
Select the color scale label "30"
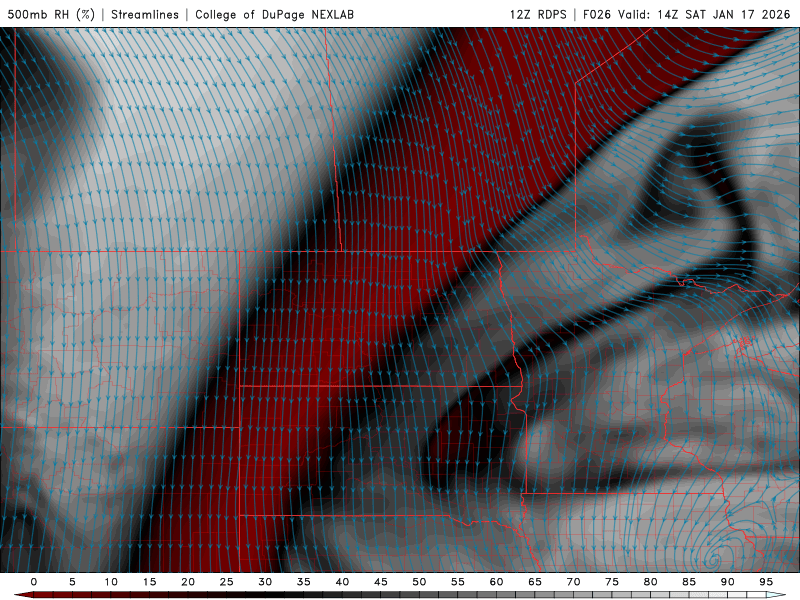[265, 582]
